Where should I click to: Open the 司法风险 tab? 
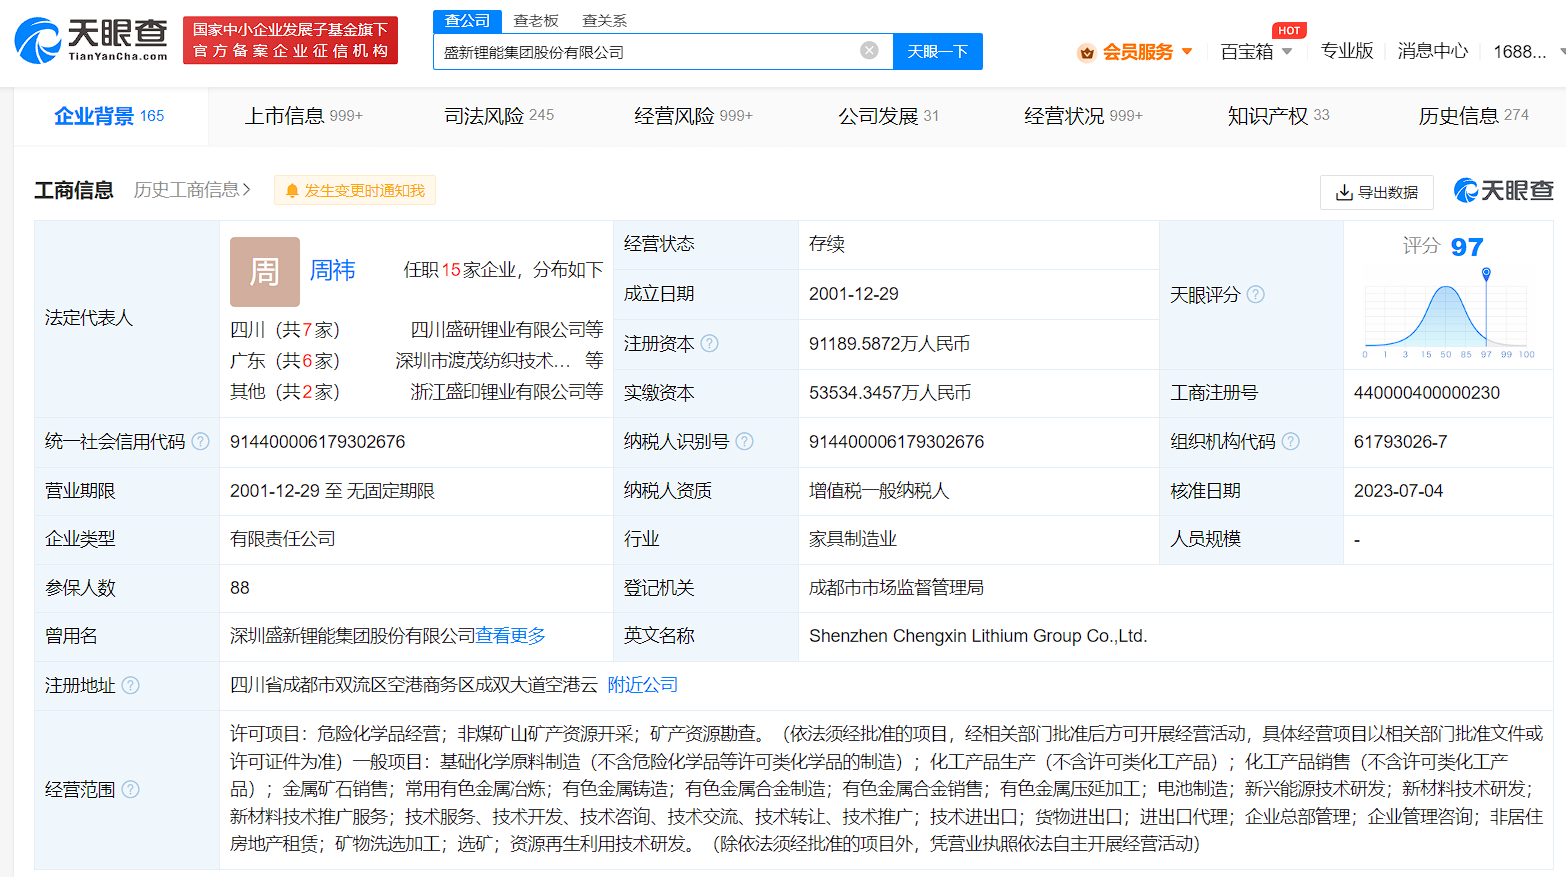click(499, 116)
